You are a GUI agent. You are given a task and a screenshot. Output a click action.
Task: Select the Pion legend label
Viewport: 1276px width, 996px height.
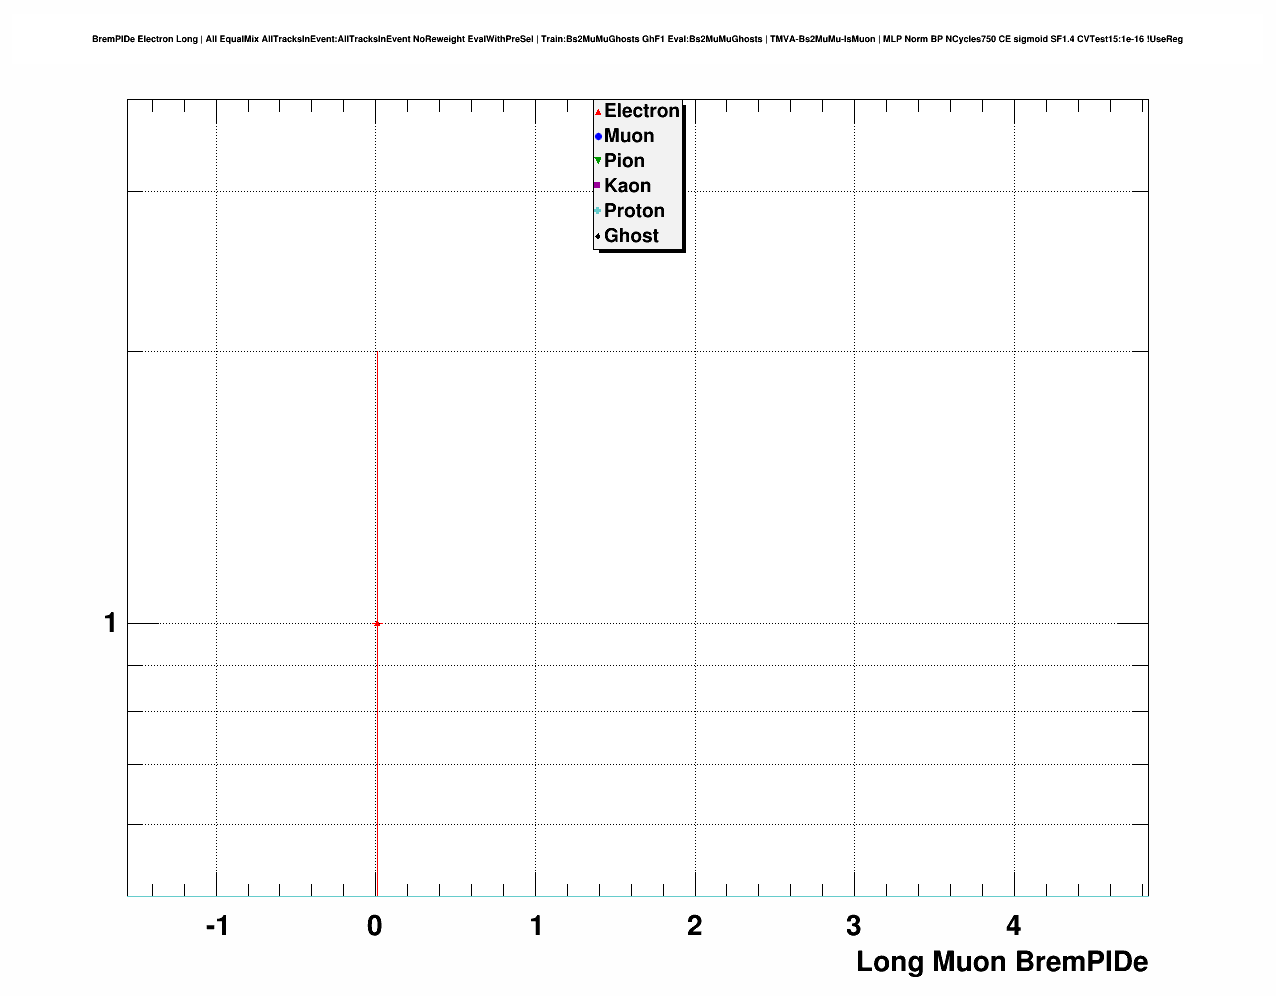[624, 161]
